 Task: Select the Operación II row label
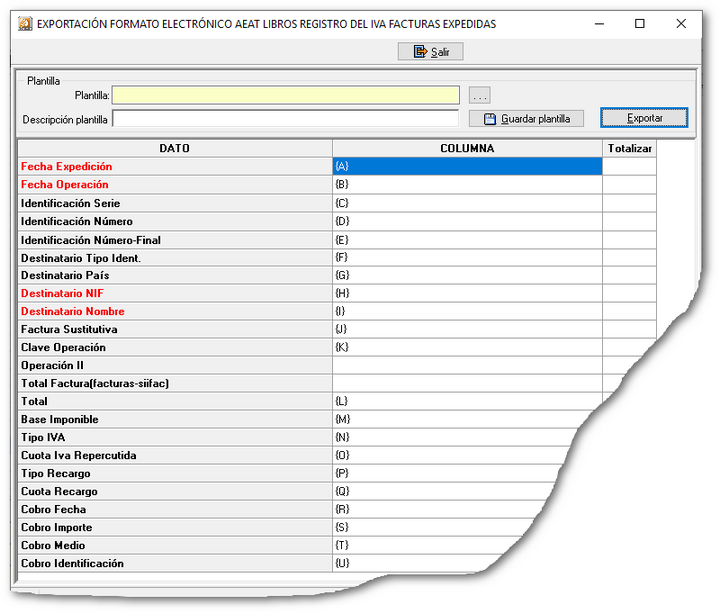(x=175, y=365)
